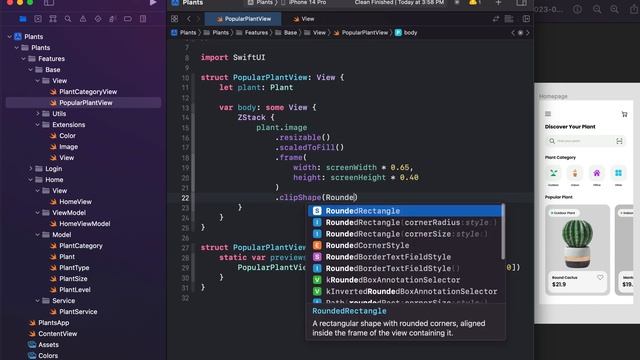Click the cactus plant image thumbnail
This screenshot has height=360, width=640.
[577, 243]
